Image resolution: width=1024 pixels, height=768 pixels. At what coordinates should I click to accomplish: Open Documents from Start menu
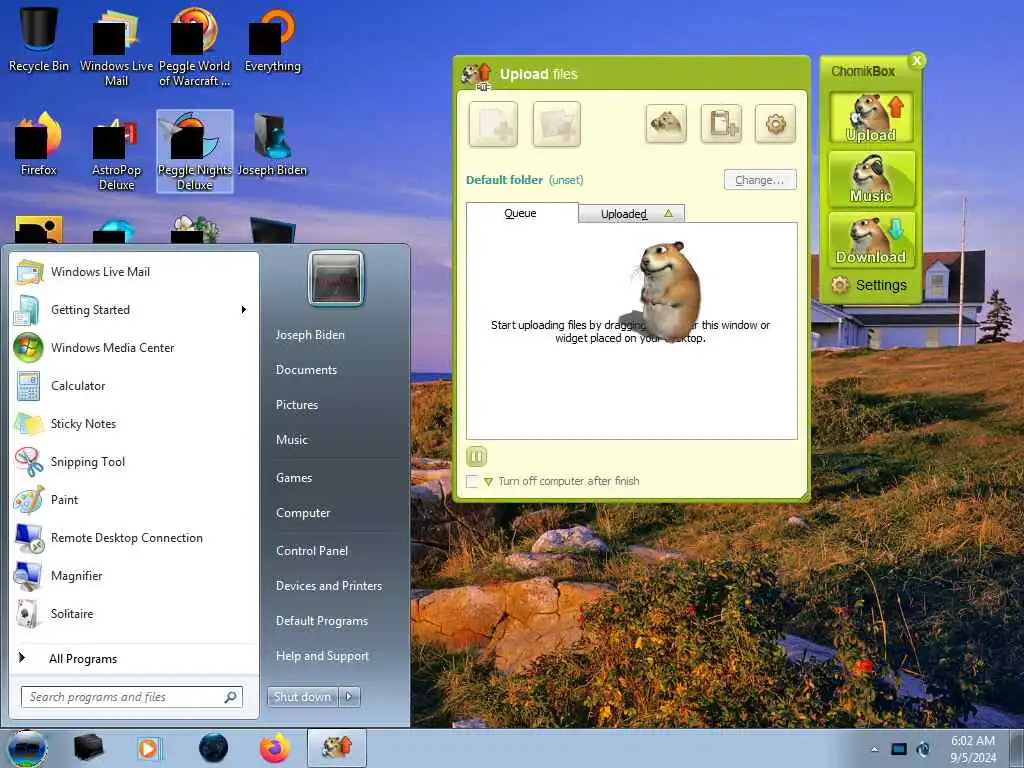[x=306, y=370]
